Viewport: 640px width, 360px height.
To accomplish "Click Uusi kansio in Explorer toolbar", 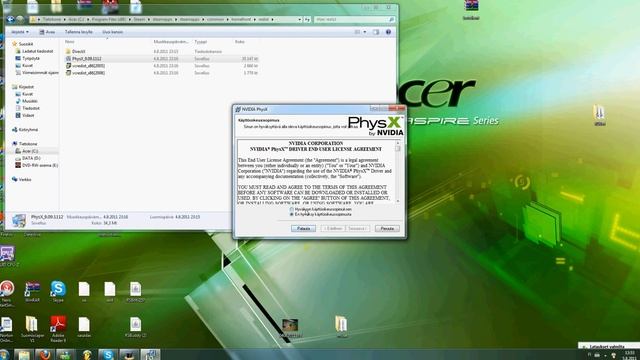I will point(112,32).
